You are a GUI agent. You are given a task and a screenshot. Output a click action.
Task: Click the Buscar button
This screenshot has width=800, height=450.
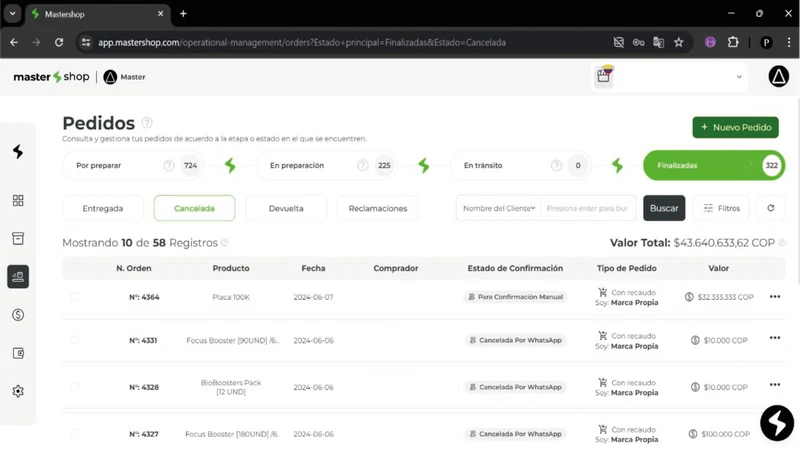(664, 208)
